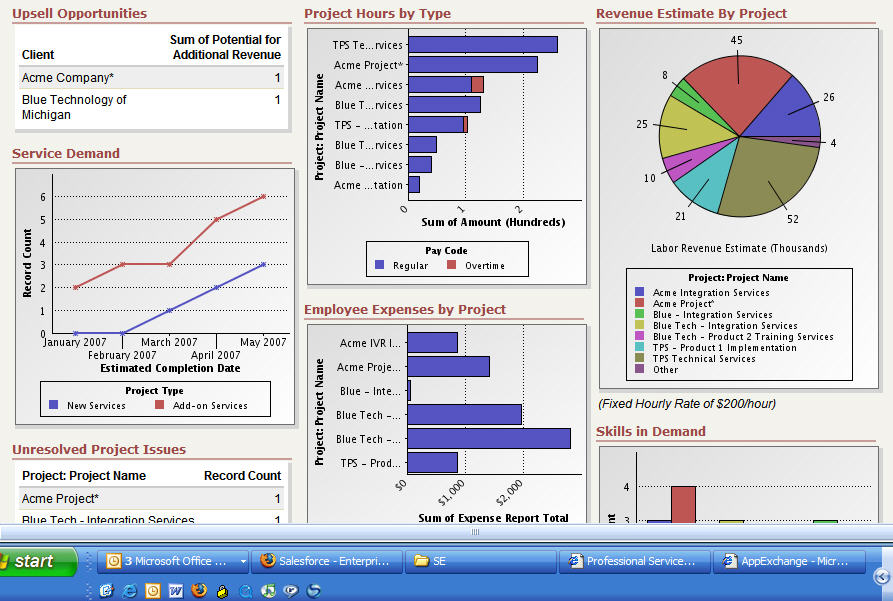Click the Overtime pay code legend swatch
The height and width of the screenshot is (601, 893).
(452, 265)
